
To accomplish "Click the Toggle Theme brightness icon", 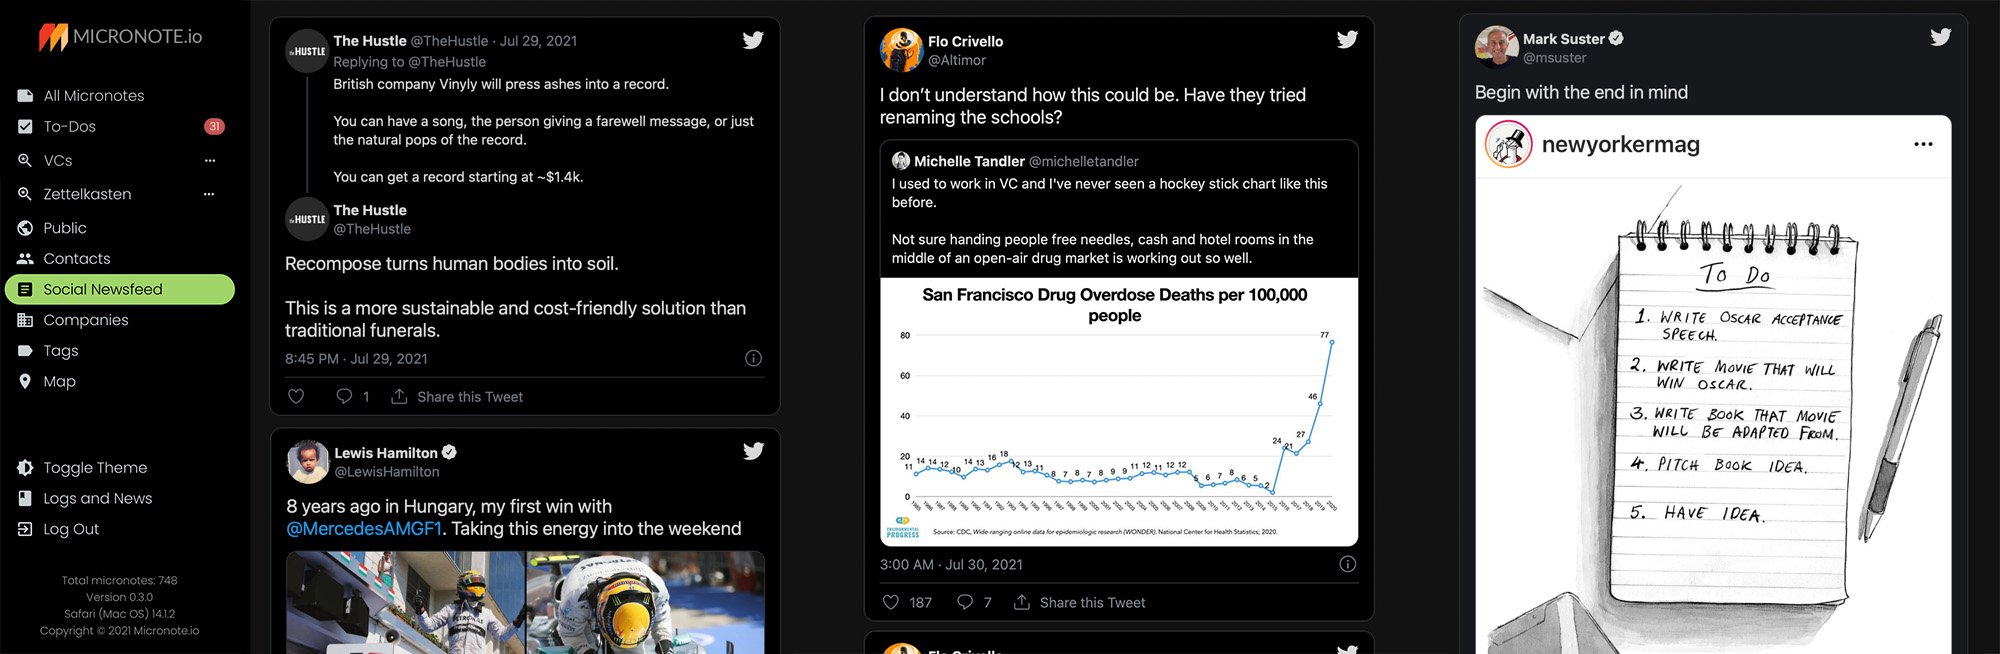I will (25, 468).
